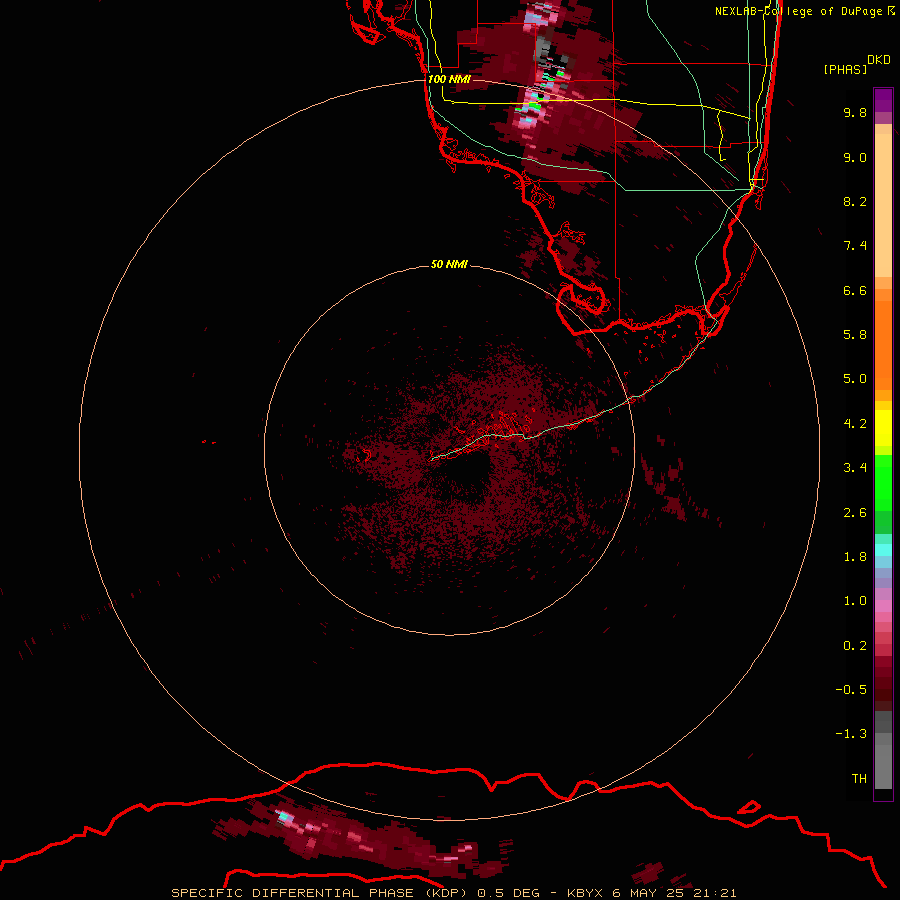Click the KBYX station identifier in caption
Image resolution: width=900 pixels, height=900 pixels.
tap(584, 893)
